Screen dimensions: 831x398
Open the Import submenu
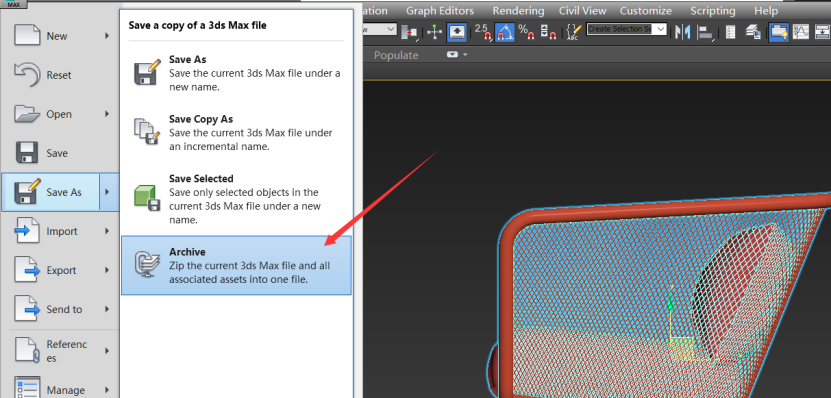point(60,231)
